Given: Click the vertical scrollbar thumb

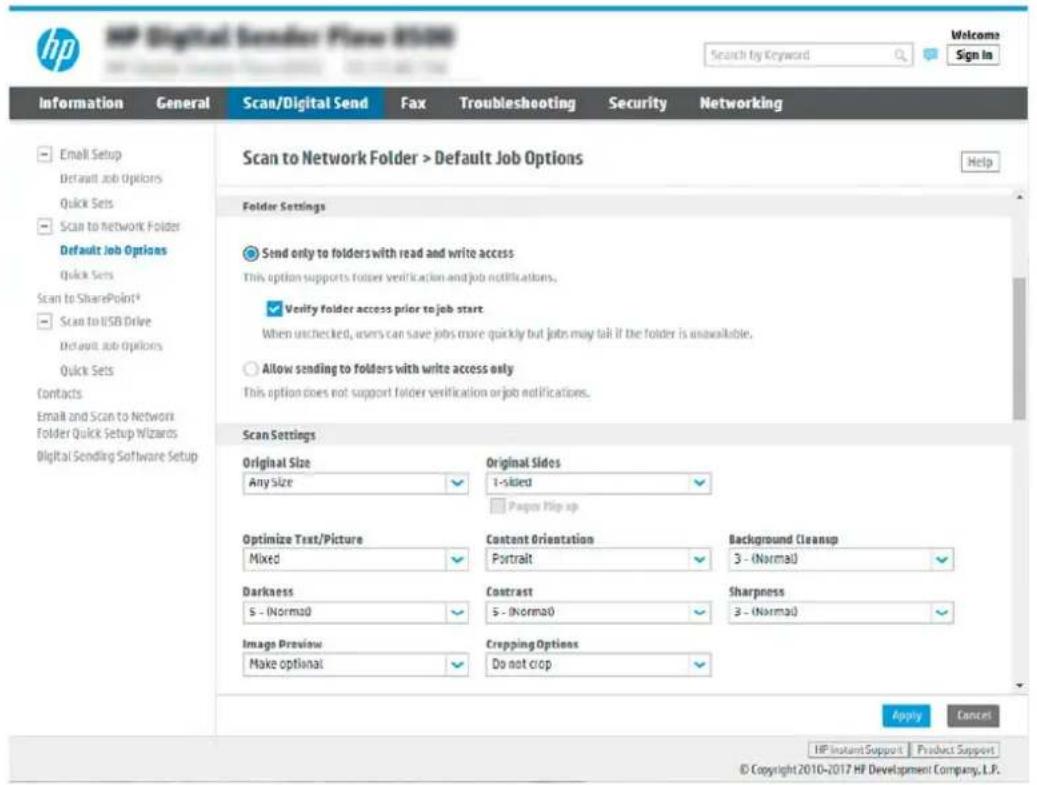Looking at the screenshot, I should [1019, 349].
